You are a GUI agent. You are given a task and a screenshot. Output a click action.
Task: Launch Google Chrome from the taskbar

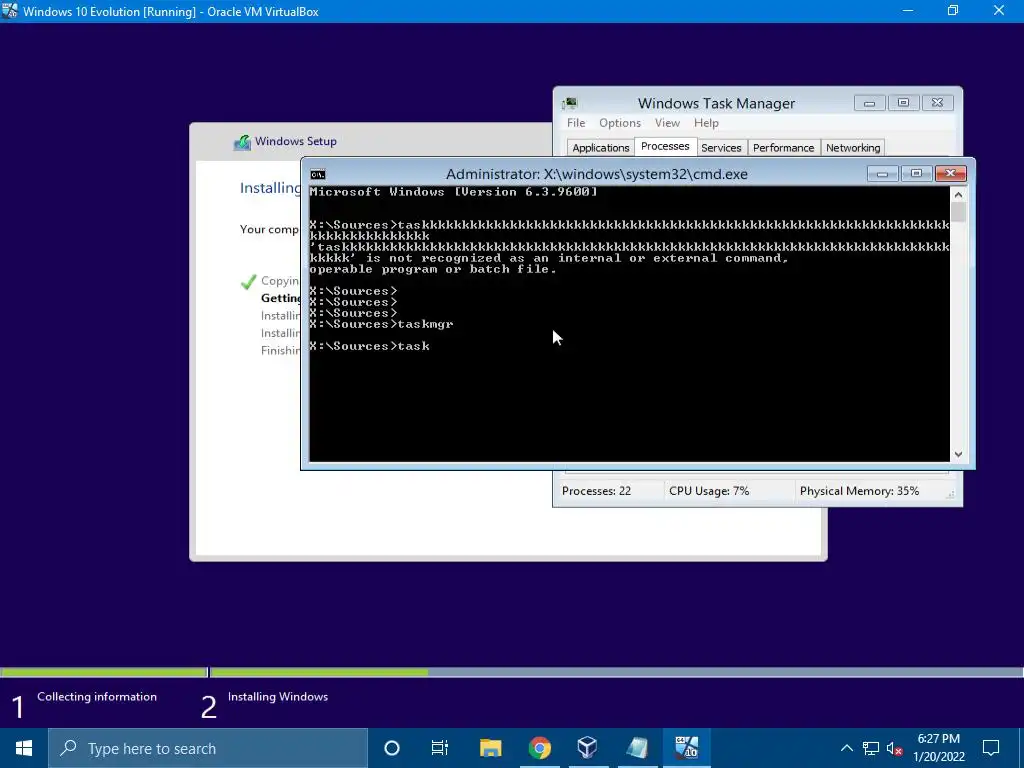pos(539,748)
